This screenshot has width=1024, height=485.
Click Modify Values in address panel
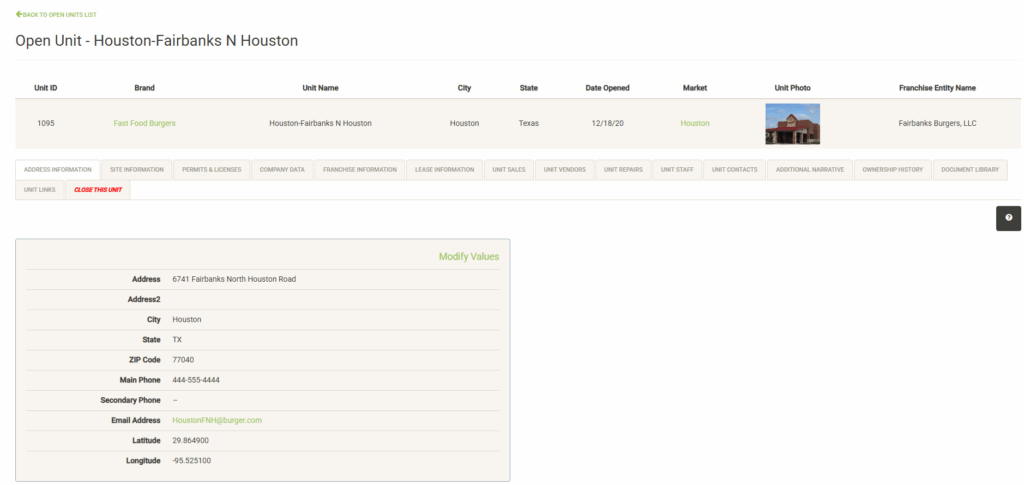(468, 257)
